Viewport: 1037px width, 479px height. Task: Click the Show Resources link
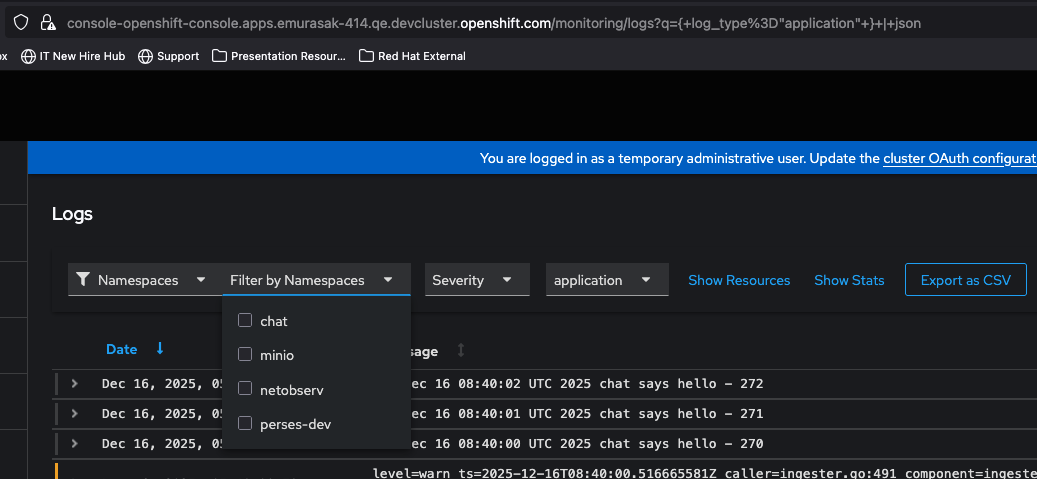pyautogui.click(x=739, y=280)
